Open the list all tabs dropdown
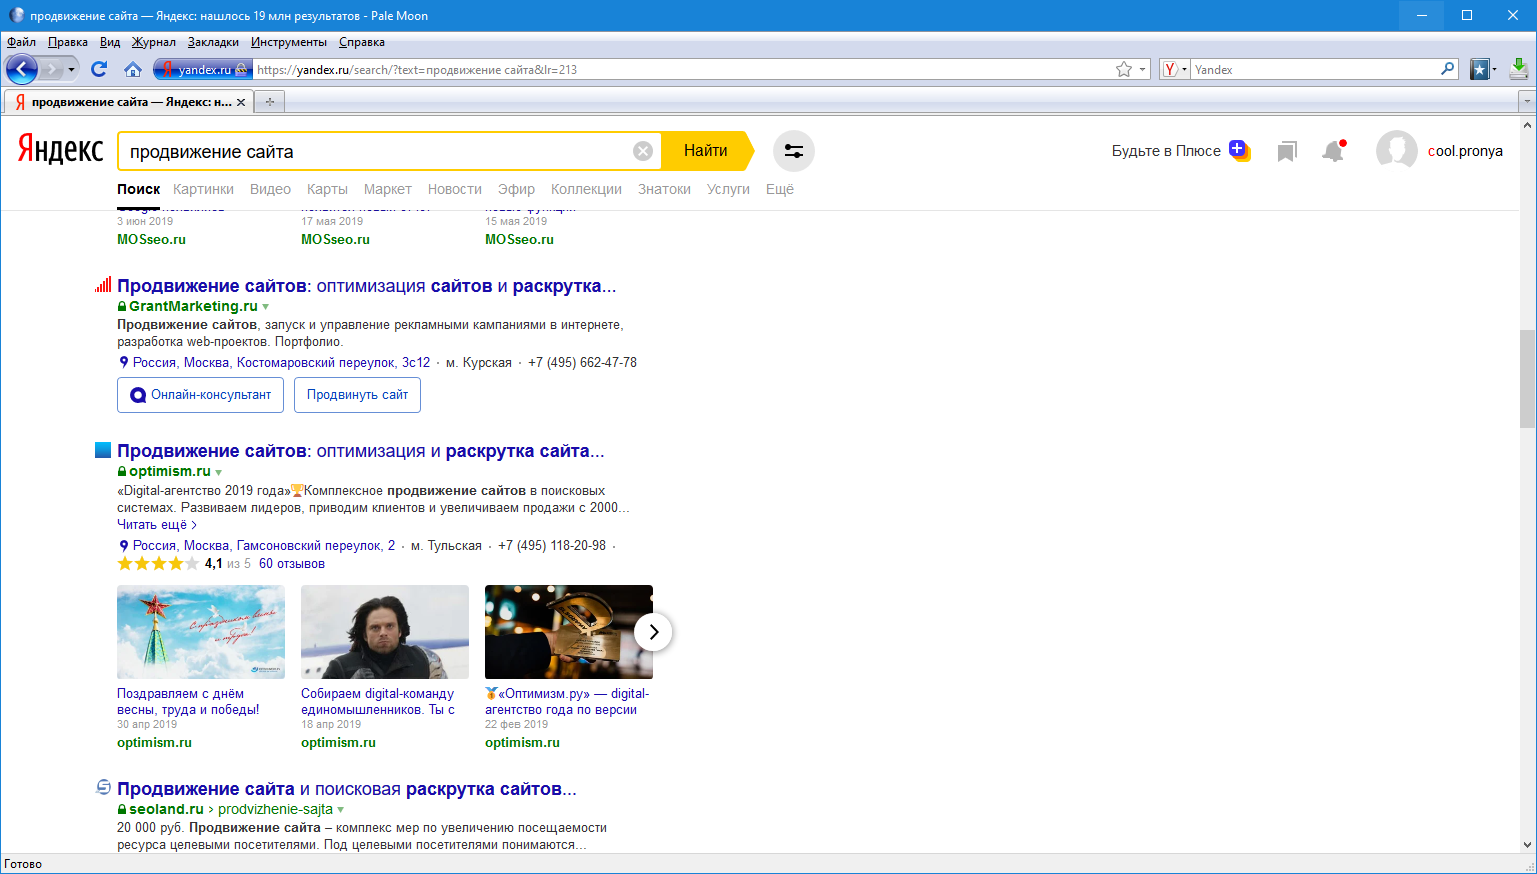Image resolution: width=1537 pixels, height=874 pixels. pos(1526,102)
